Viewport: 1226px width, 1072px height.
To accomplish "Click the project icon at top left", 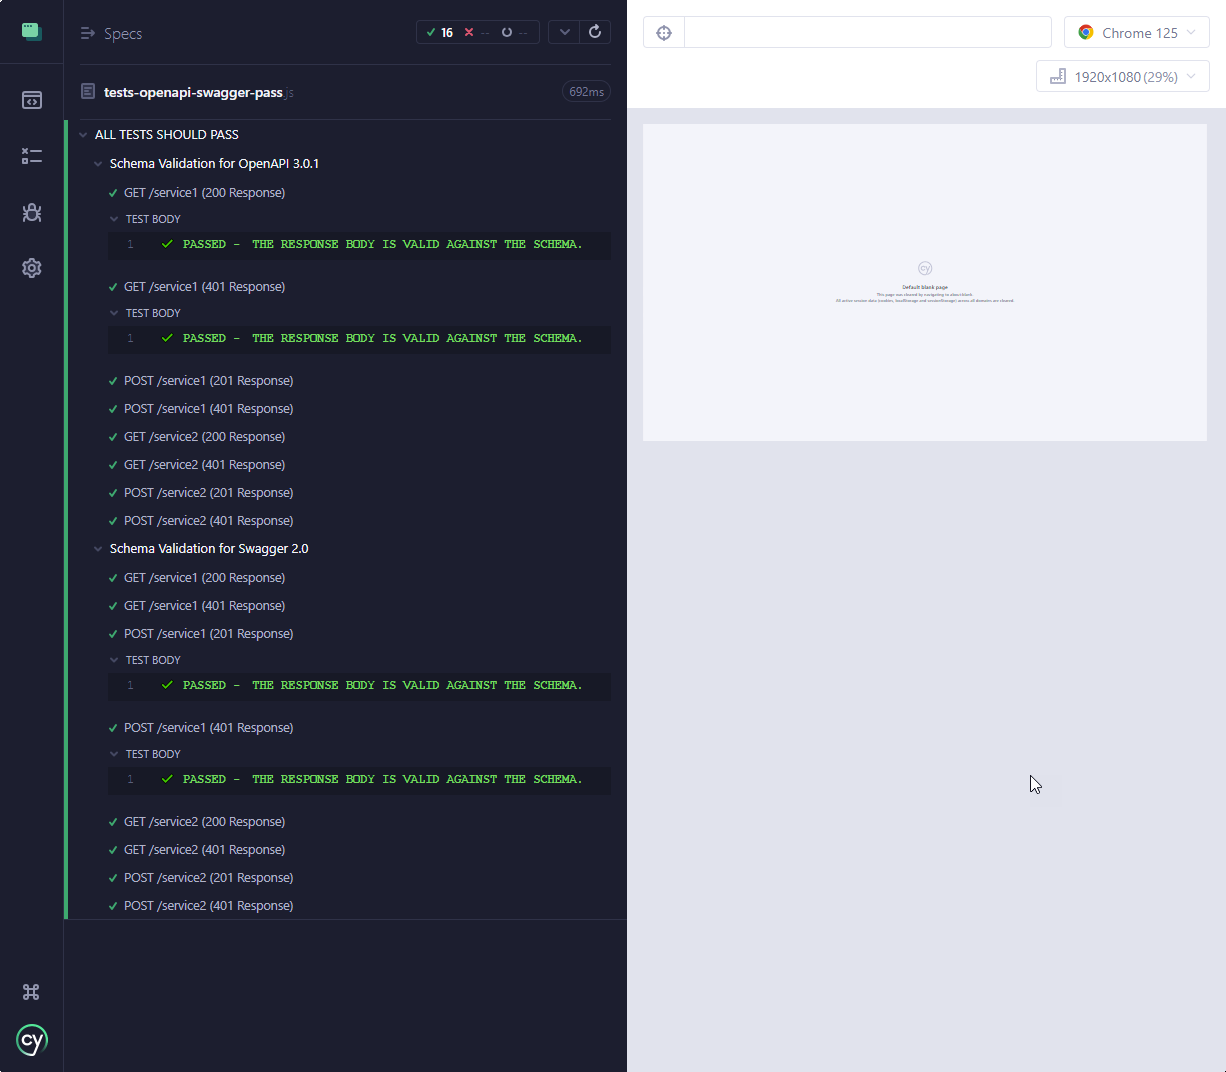I will 32,31.
